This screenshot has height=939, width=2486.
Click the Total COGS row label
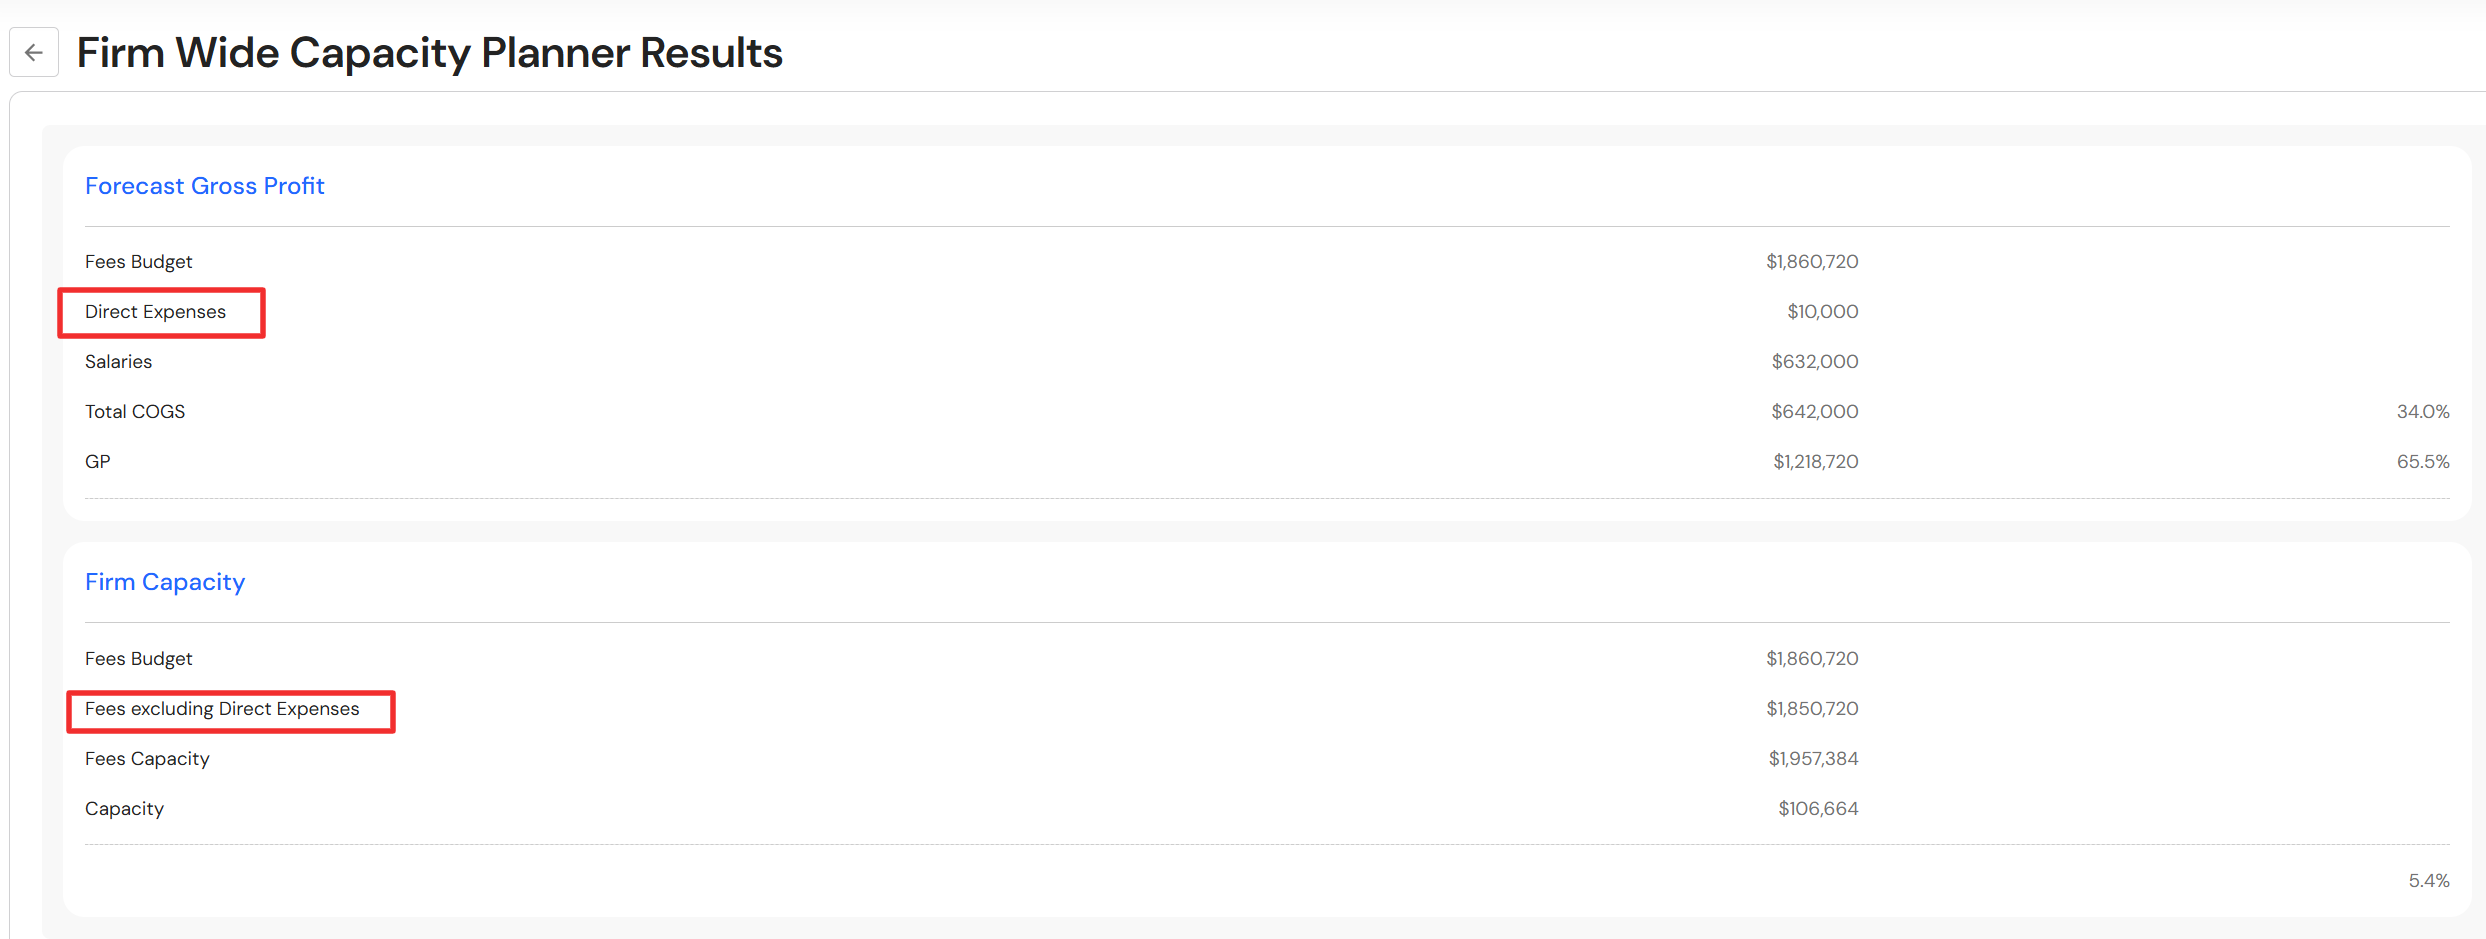click(x=135, y=412)
